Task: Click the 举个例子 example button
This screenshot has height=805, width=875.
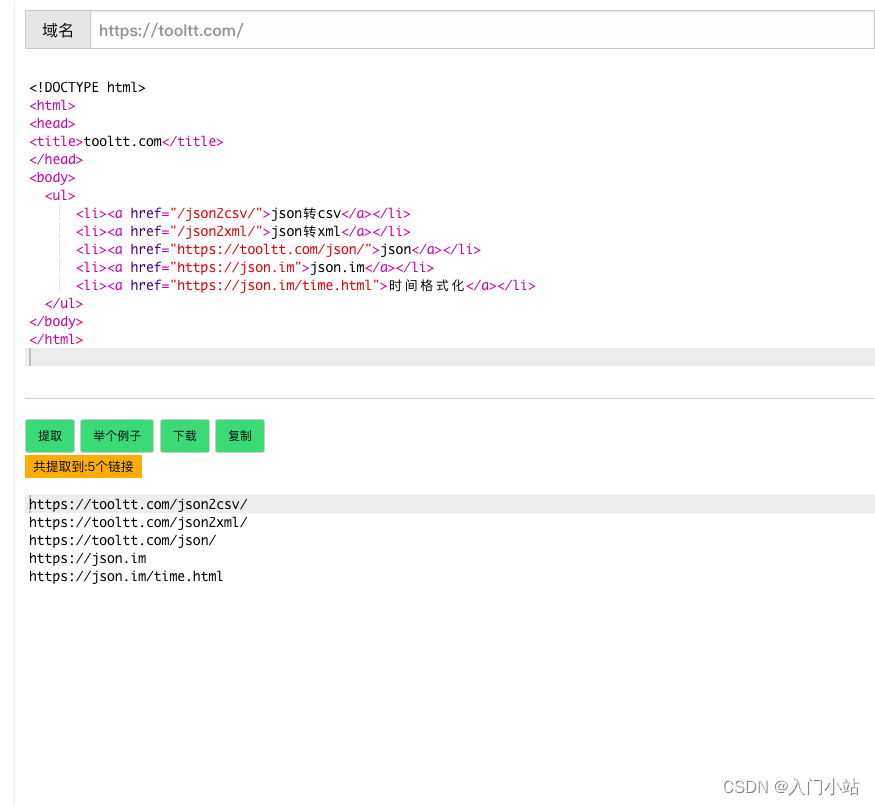Action: [x=117, y=436]
